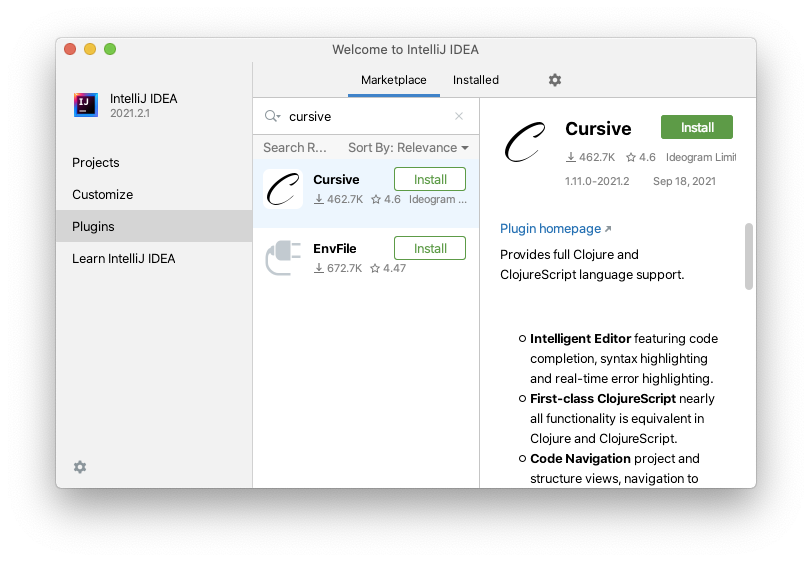Switch to the Marketplace tab
The height and width of the screenshot is (562, 812).
pyautogui.click(x=394, y=80)
